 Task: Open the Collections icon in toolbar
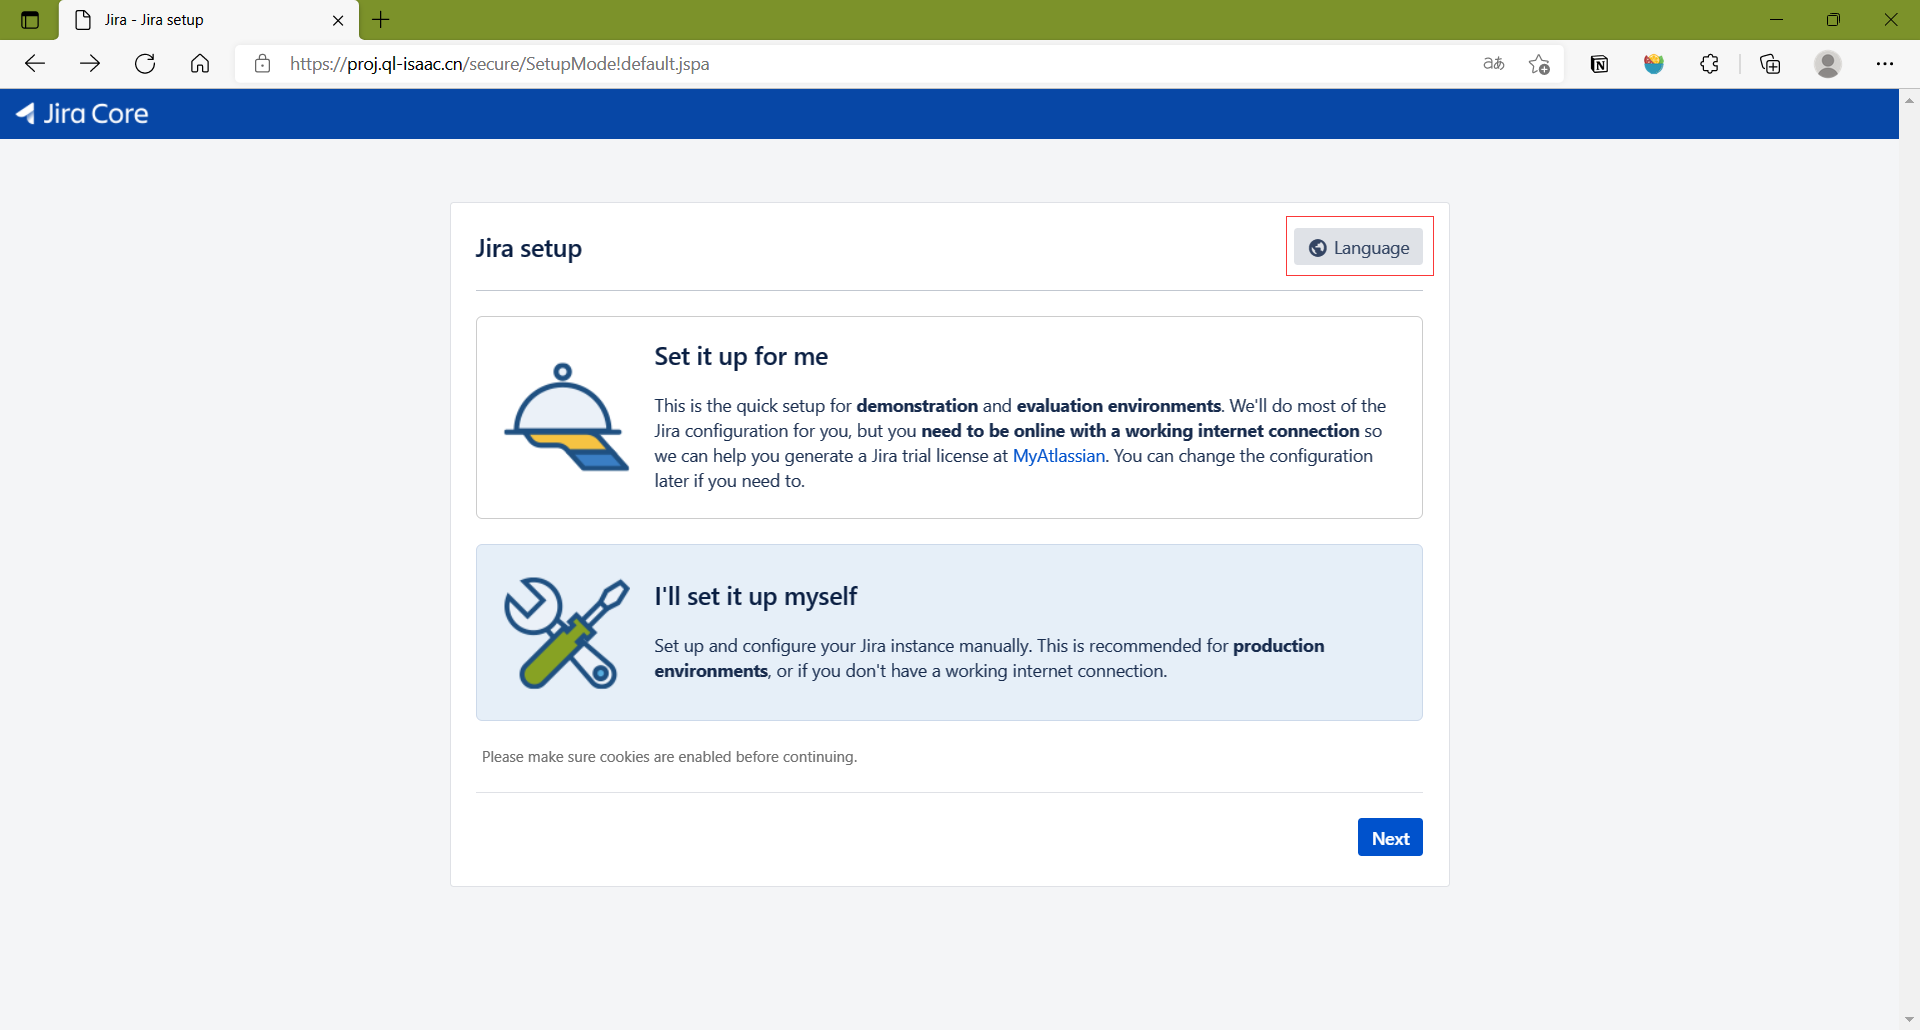[1770, 64]
